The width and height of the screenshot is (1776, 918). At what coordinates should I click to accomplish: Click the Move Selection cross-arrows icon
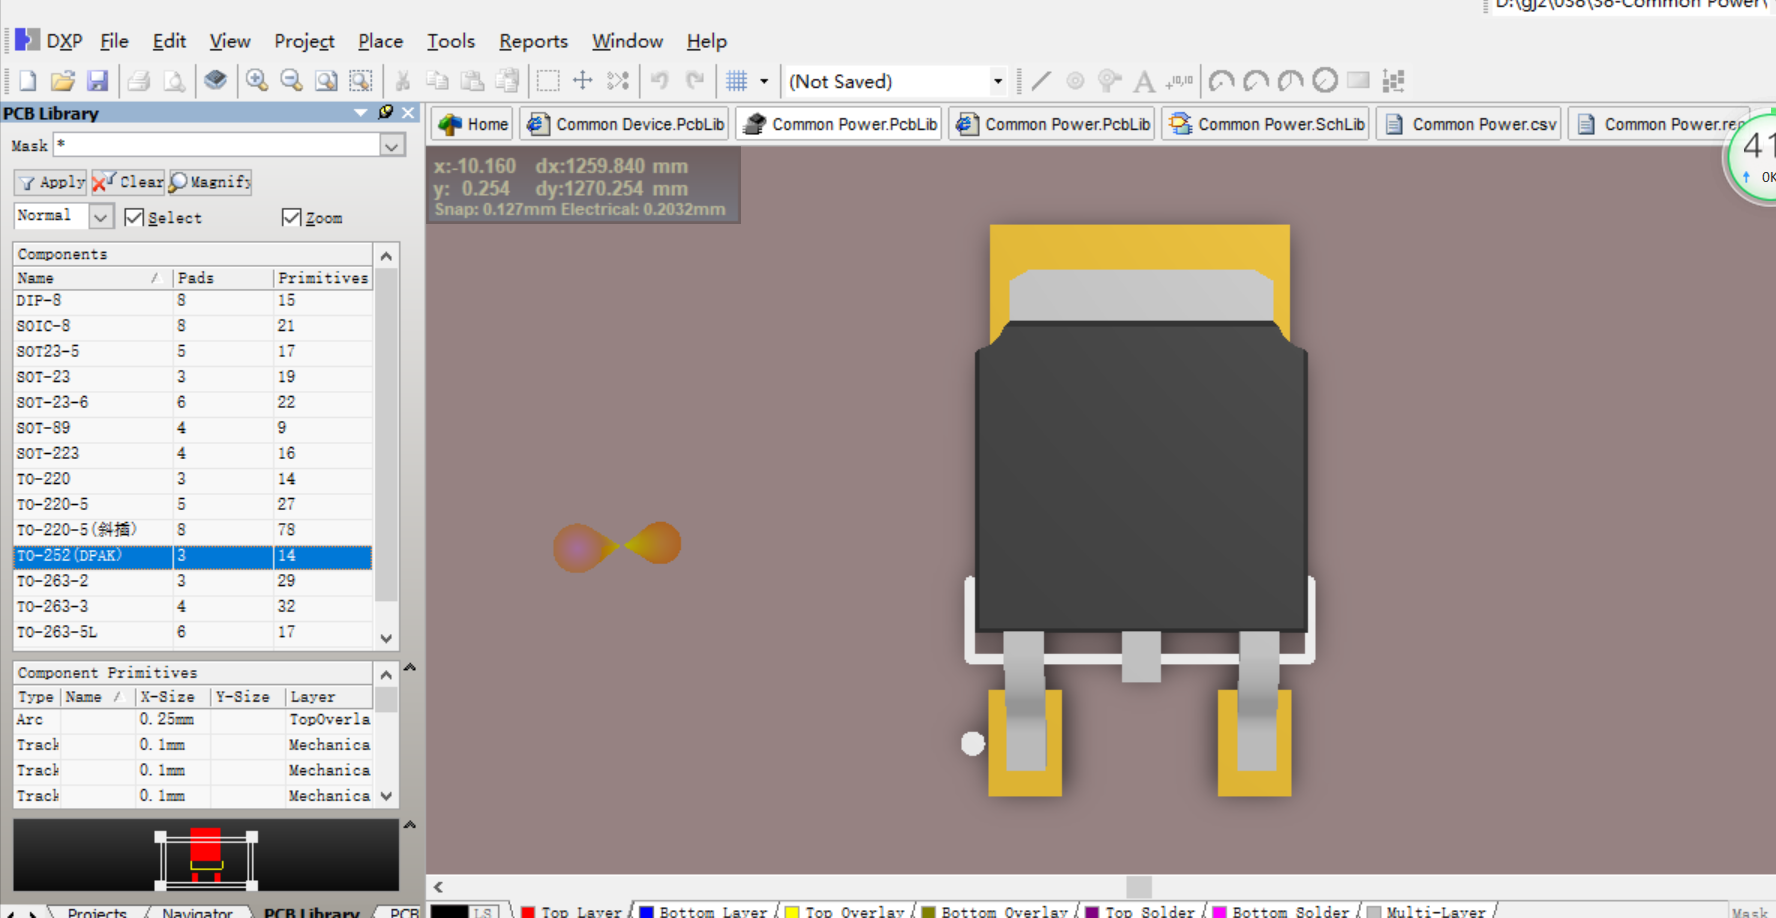pyautogui.click(x=582, y=81)
